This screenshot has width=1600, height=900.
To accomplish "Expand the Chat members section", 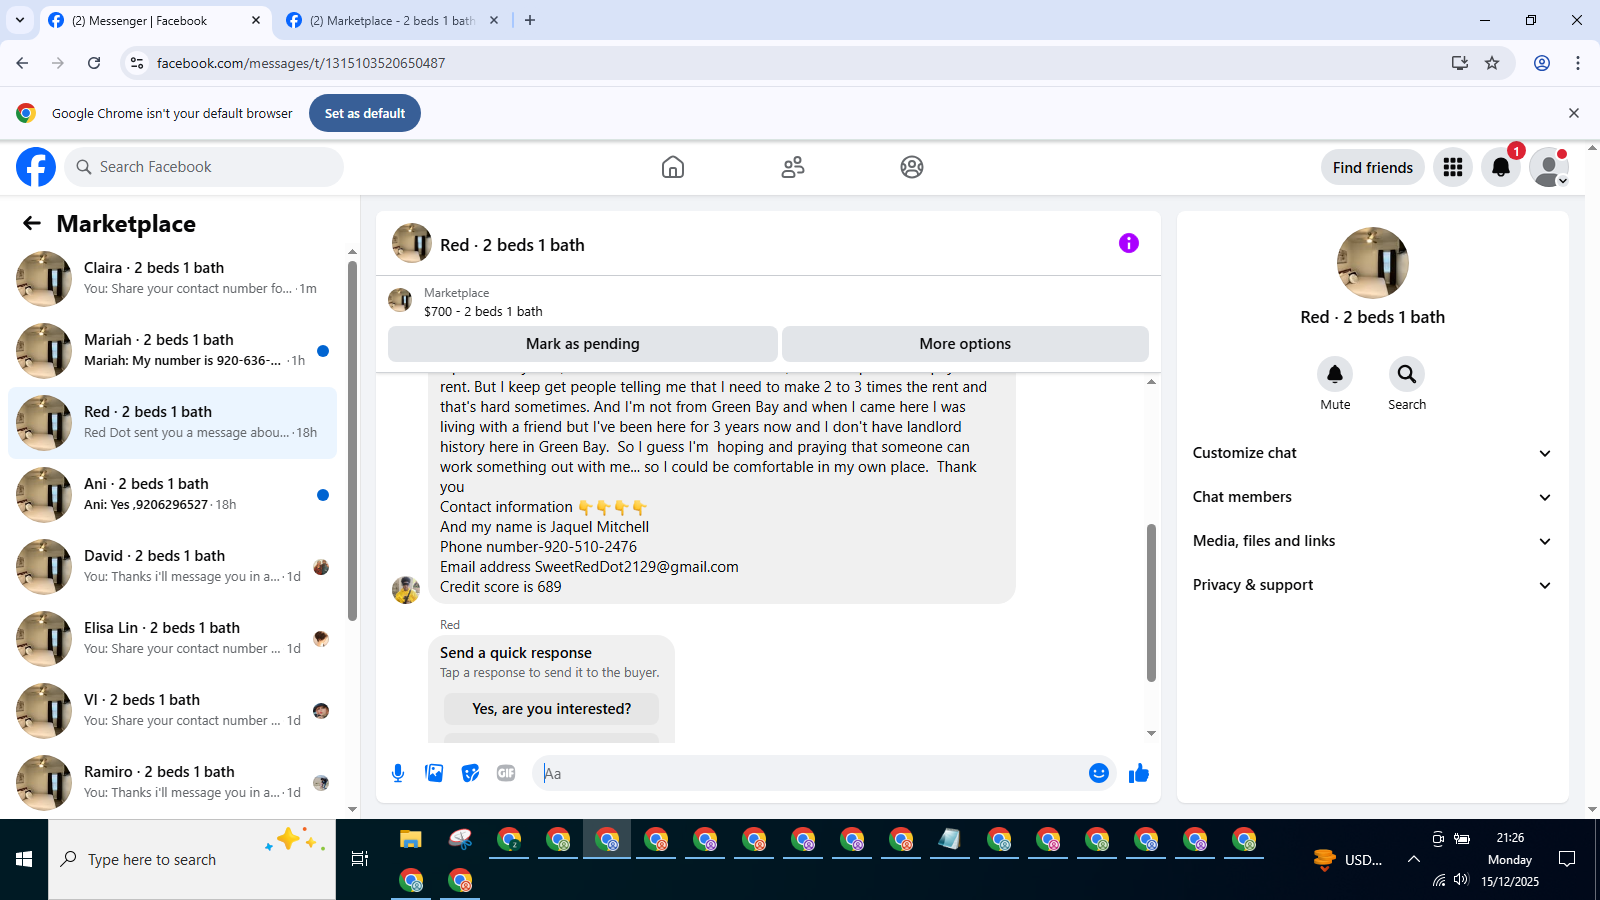I will pyautogui.click(x=1372, y=497).
